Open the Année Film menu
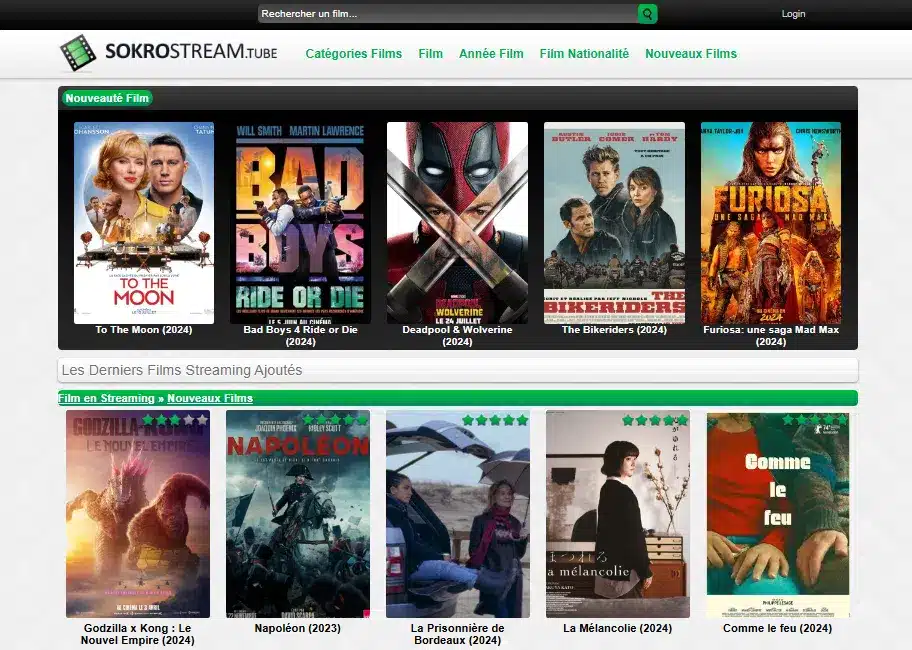The height and width of the screenshot is (650, 912). [x=491, y=53]
